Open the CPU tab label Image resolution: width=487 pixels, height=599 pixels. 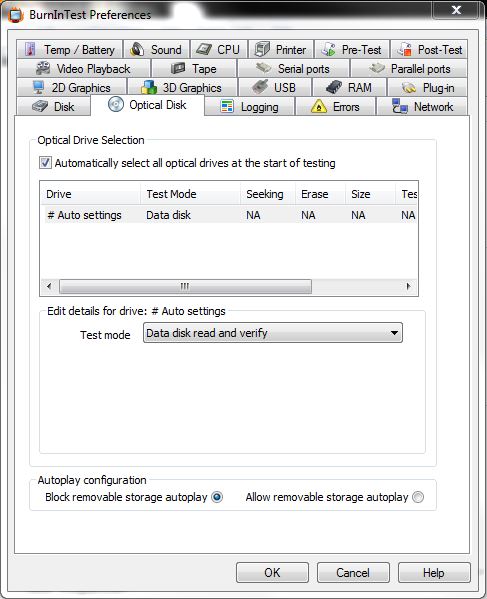click(228, 50)
